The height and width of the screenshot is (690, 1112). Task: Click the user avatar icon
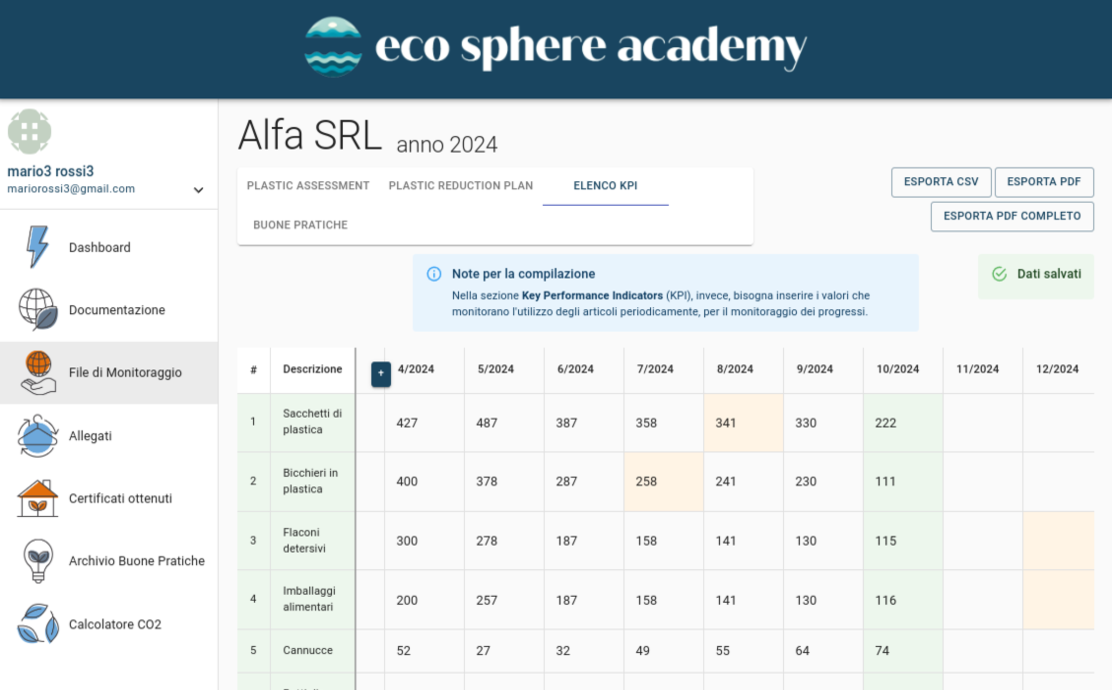click(29, 132)
